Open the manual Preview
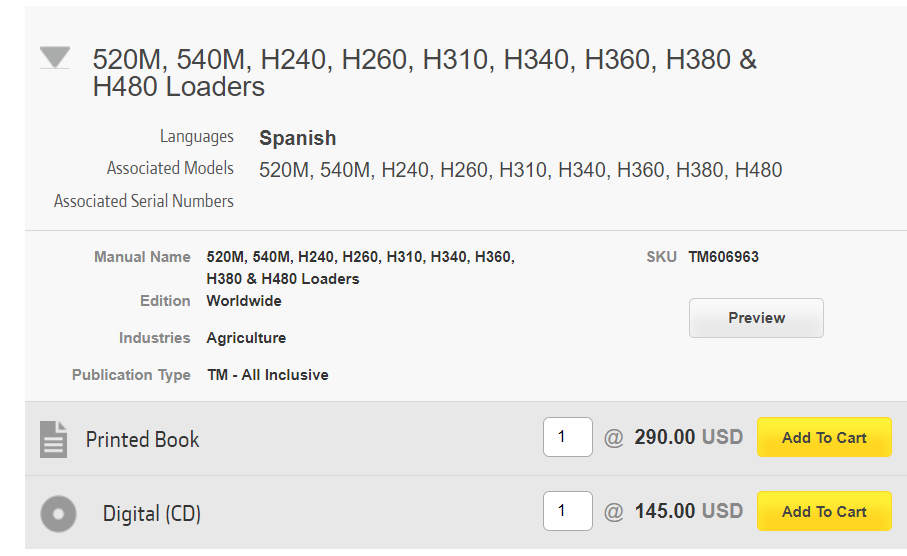 point(756,318)
